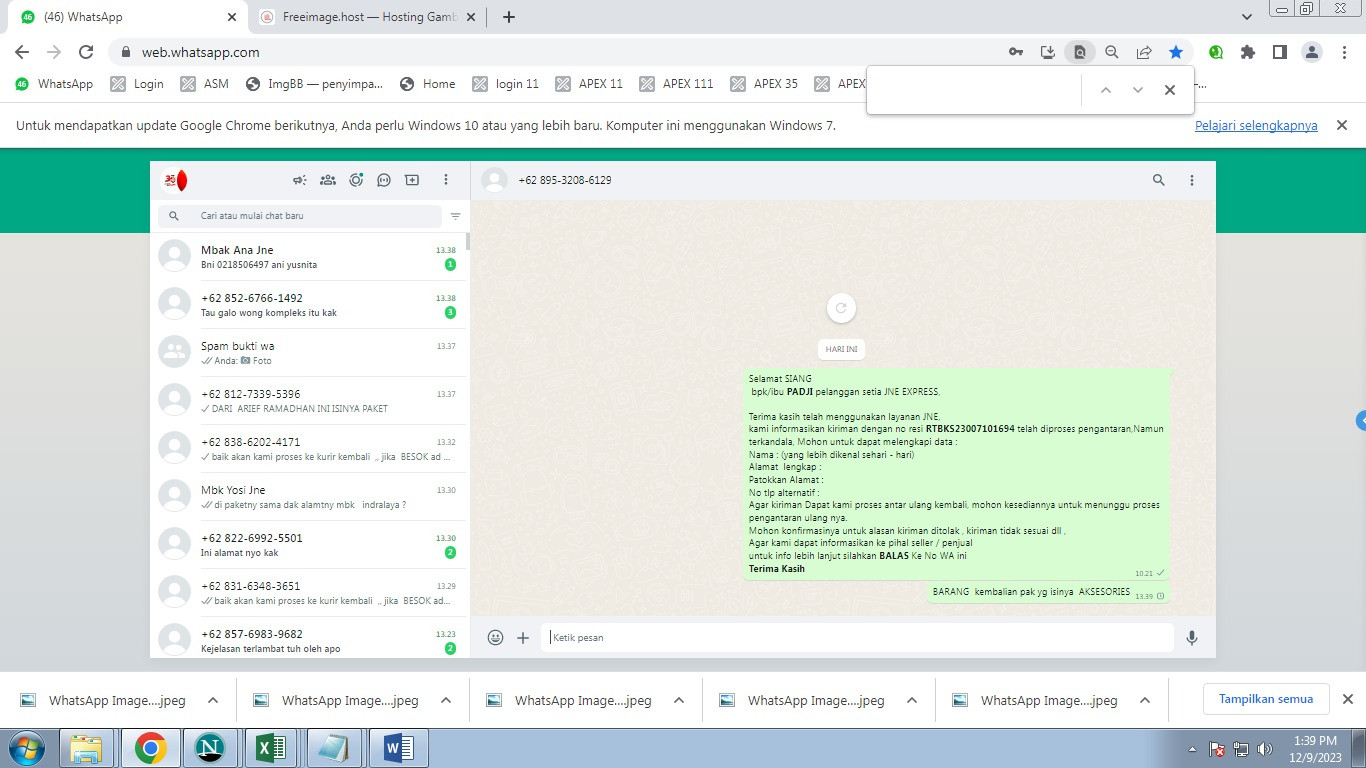
Task: Open the +62 831-6348-3651 chat
Action: 308,593
